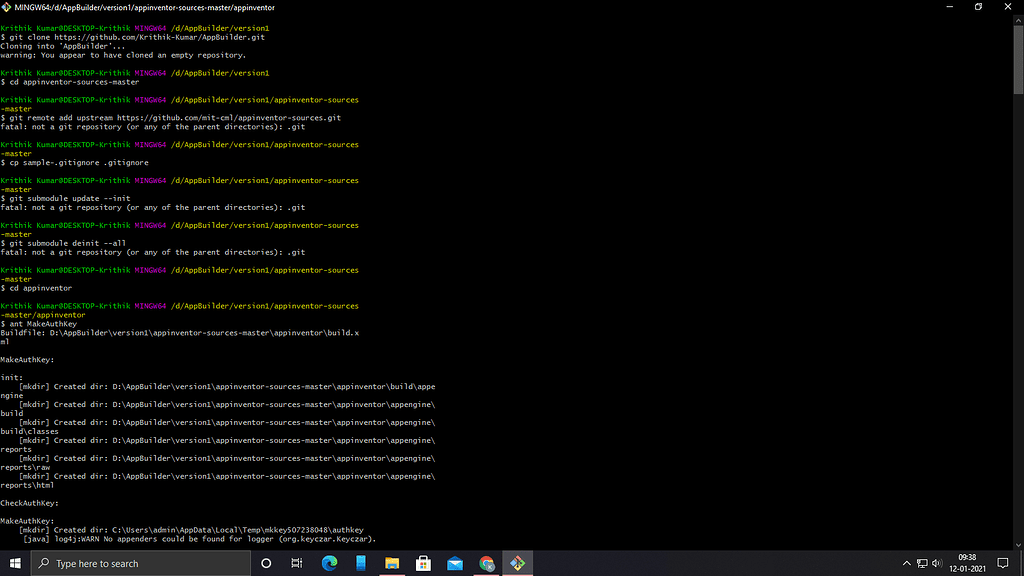
Task: Open the Windows Start menu
Action: [x=15, y=563]
